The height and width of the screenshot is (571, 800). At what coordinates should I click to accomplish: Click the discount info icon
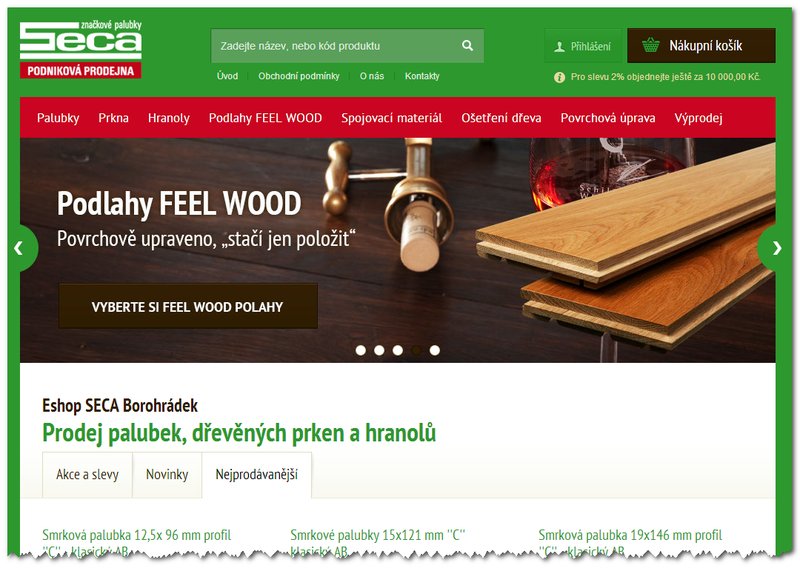(x=559, y=78)
